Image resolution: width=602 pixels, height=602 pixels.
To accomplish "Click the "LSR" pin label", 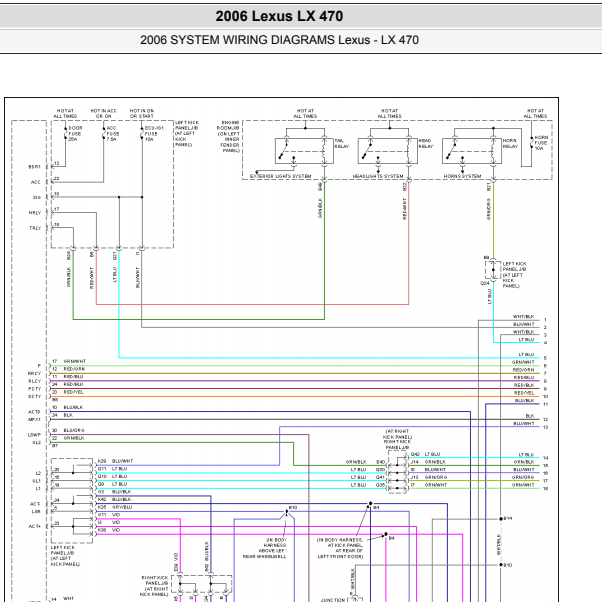I will [36, 511].
